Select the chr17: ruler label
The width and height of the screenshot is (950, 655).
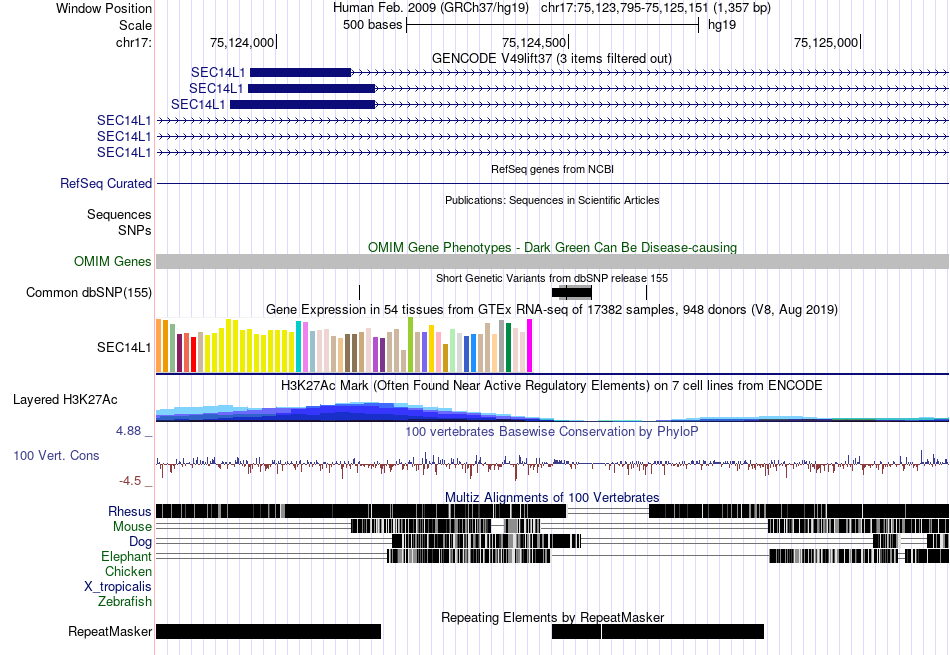(133, 42)
